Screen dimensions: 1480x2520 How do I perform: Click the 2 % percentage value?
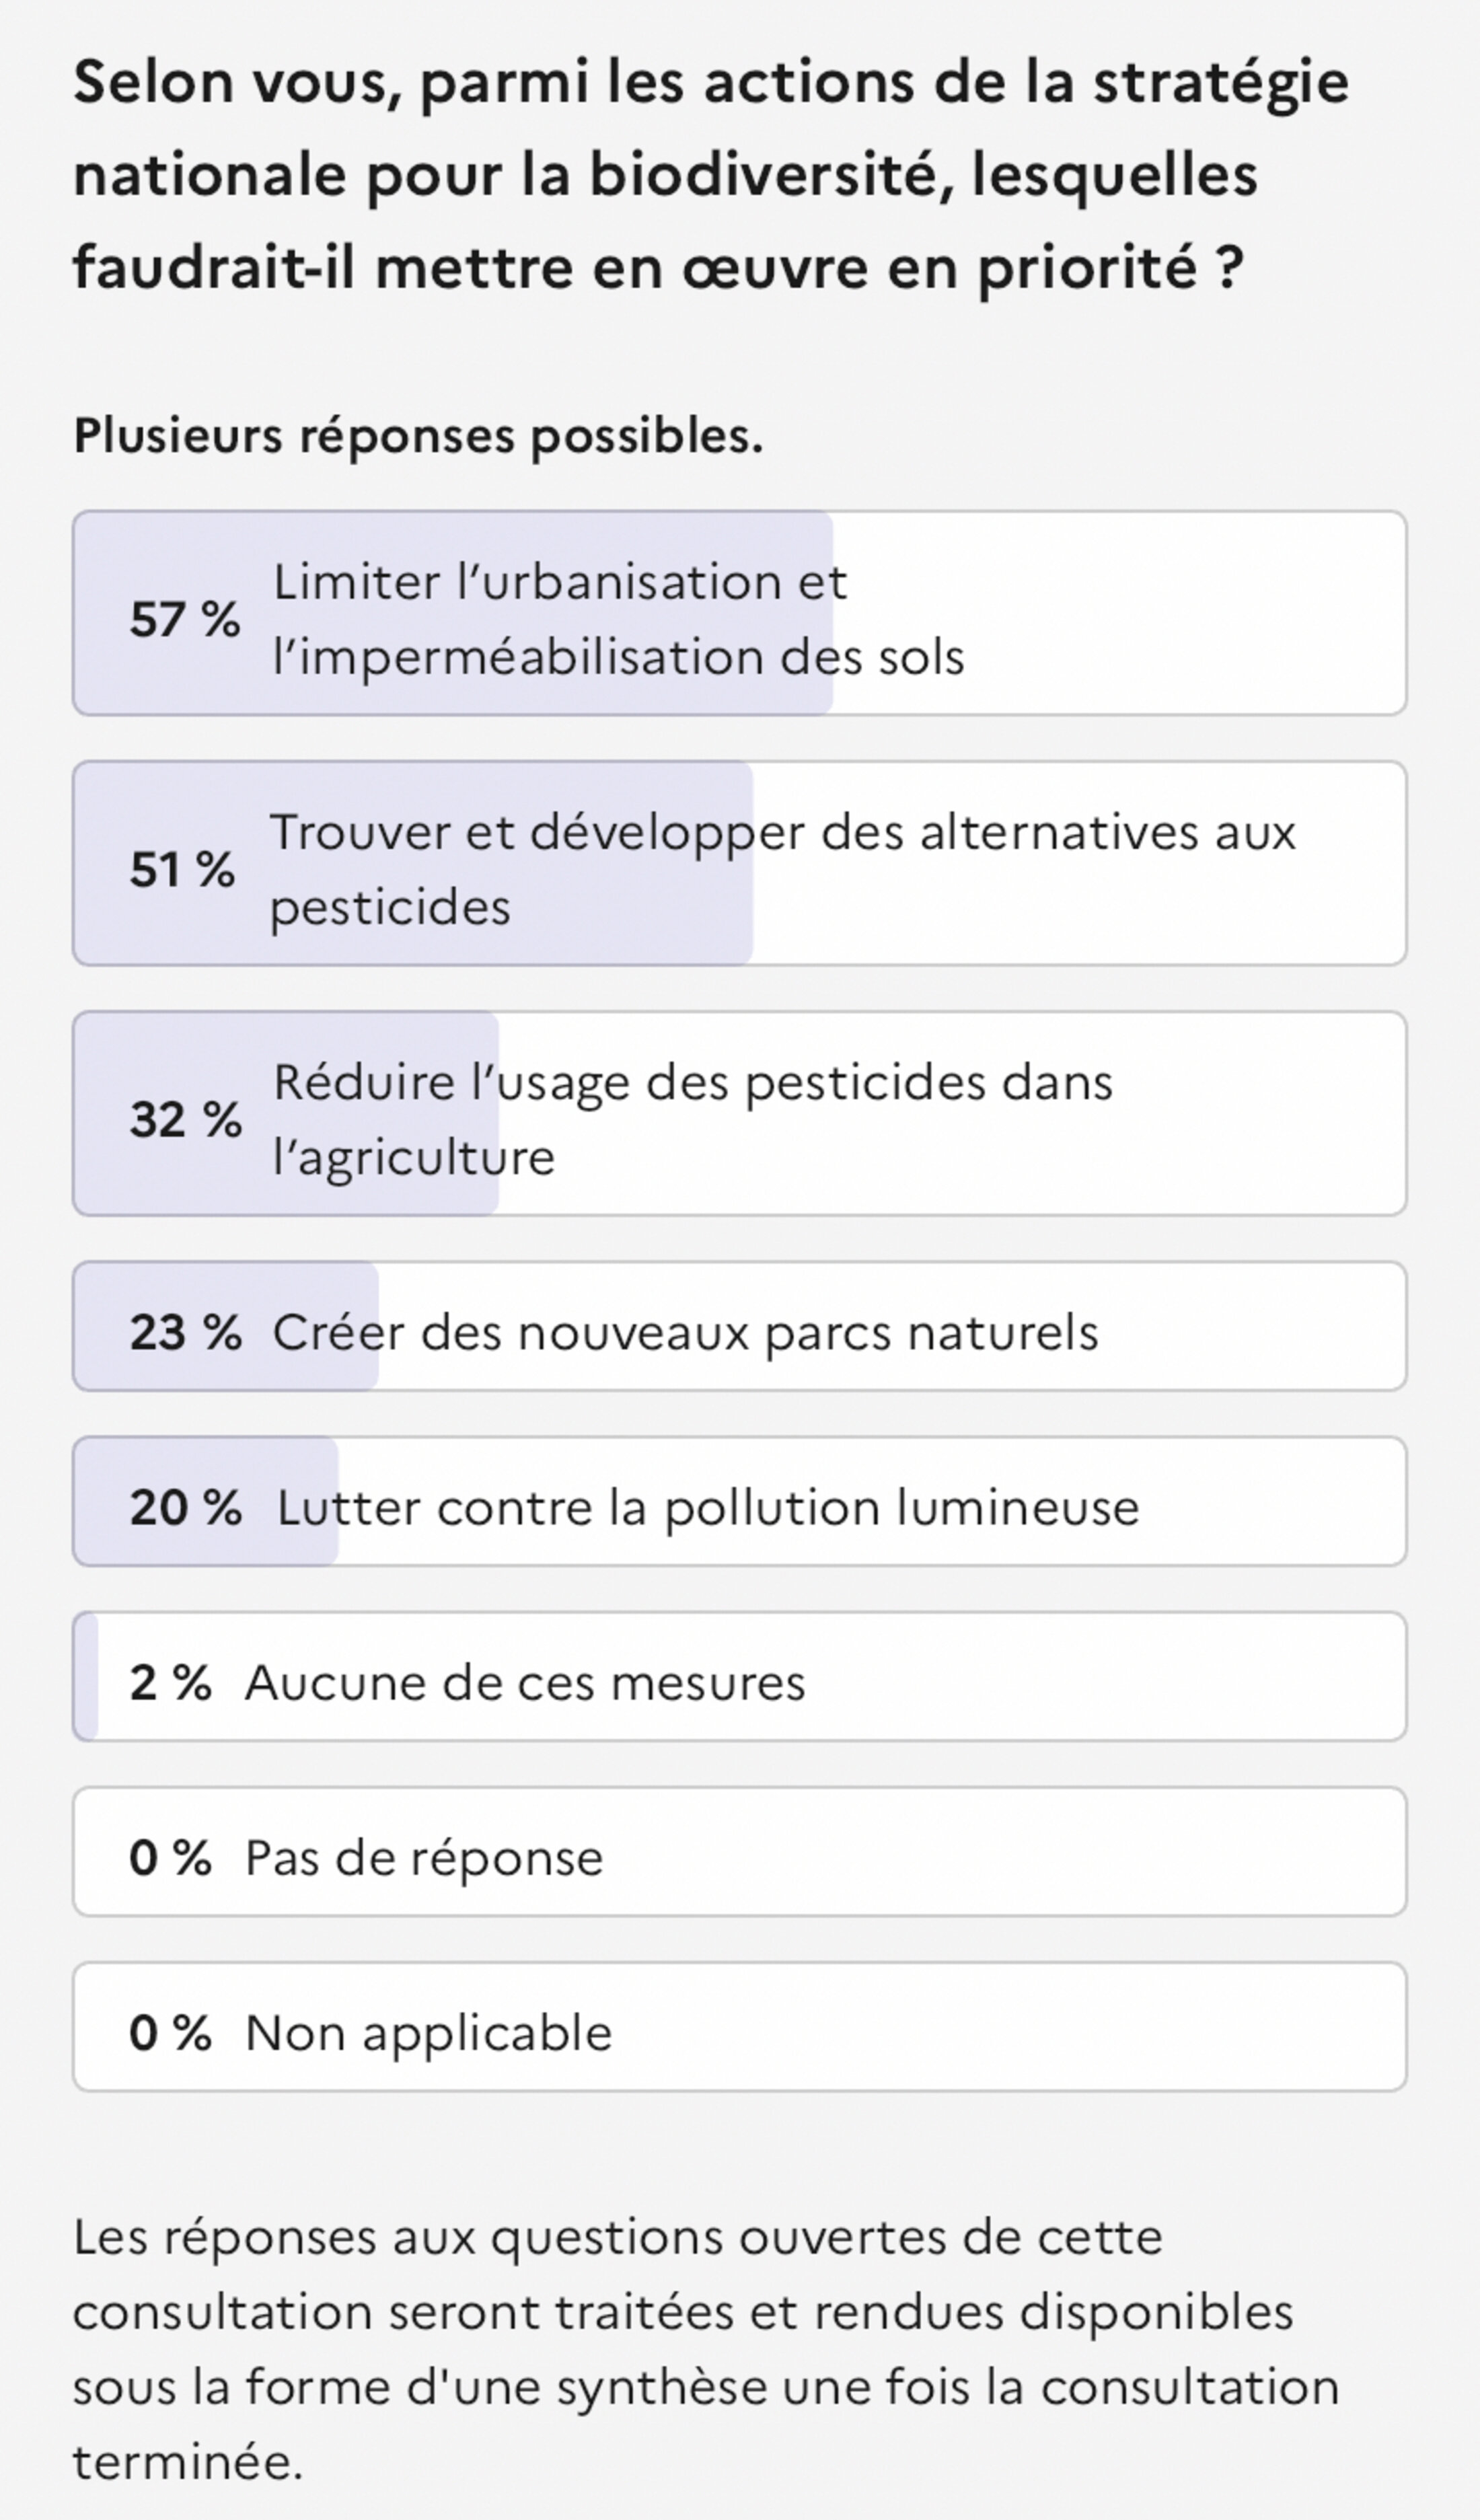tap(170, 1682)
